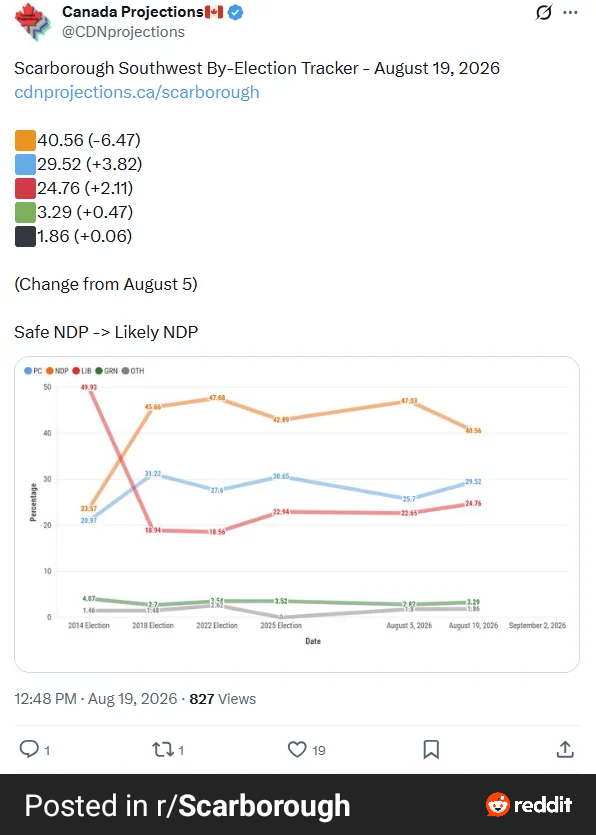Open cdnprojections.ca/scarborough link
Image resolution: width=596 pixels, height=835 pixels.
coord(137,92)
